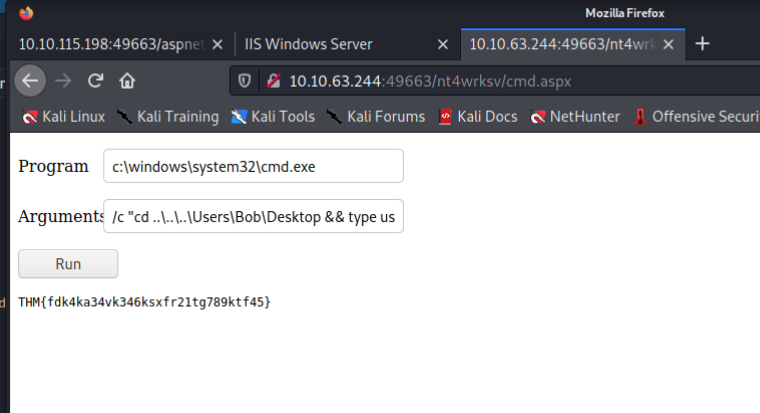The image size is (760, 413).
Task: Click into the Arguments text field
Action: pos(253,218)
